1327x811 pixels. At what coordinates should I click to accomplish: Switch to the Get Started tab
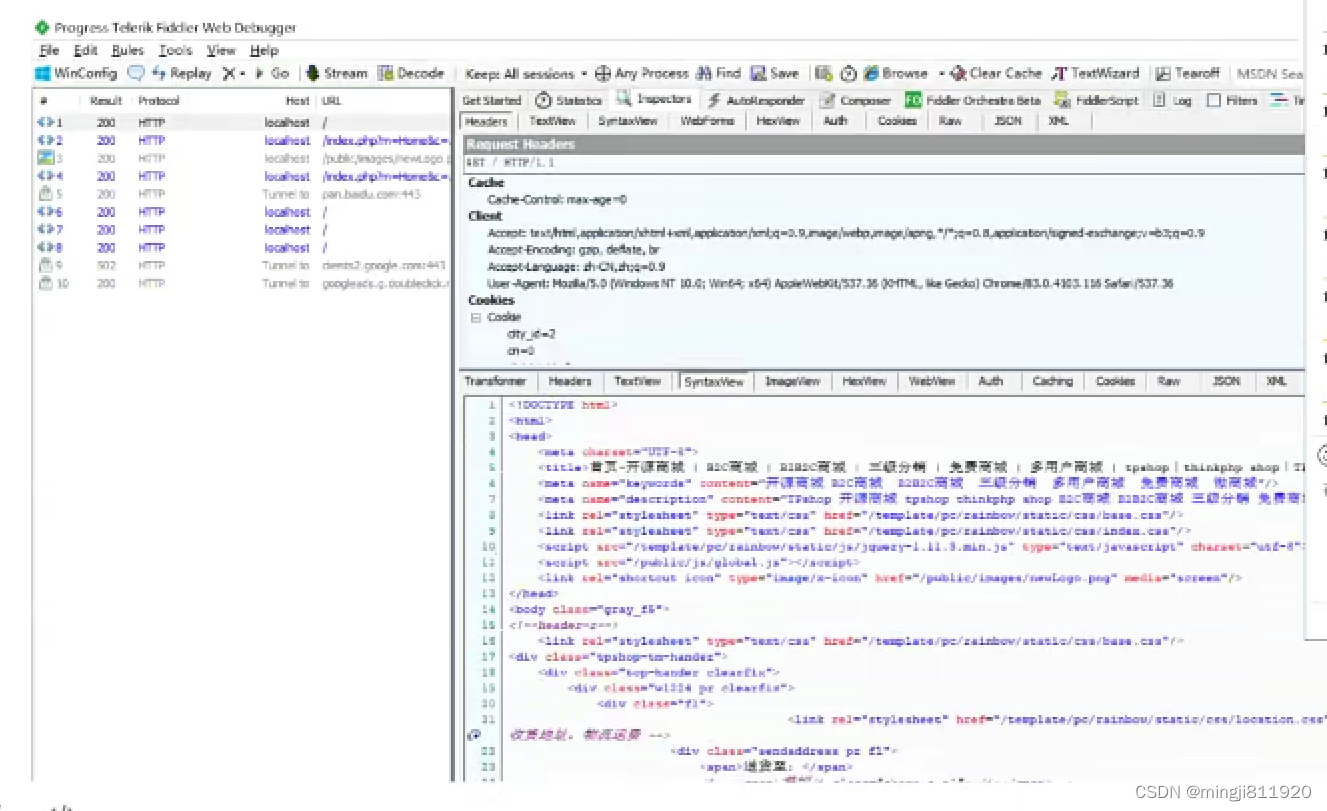492,100
